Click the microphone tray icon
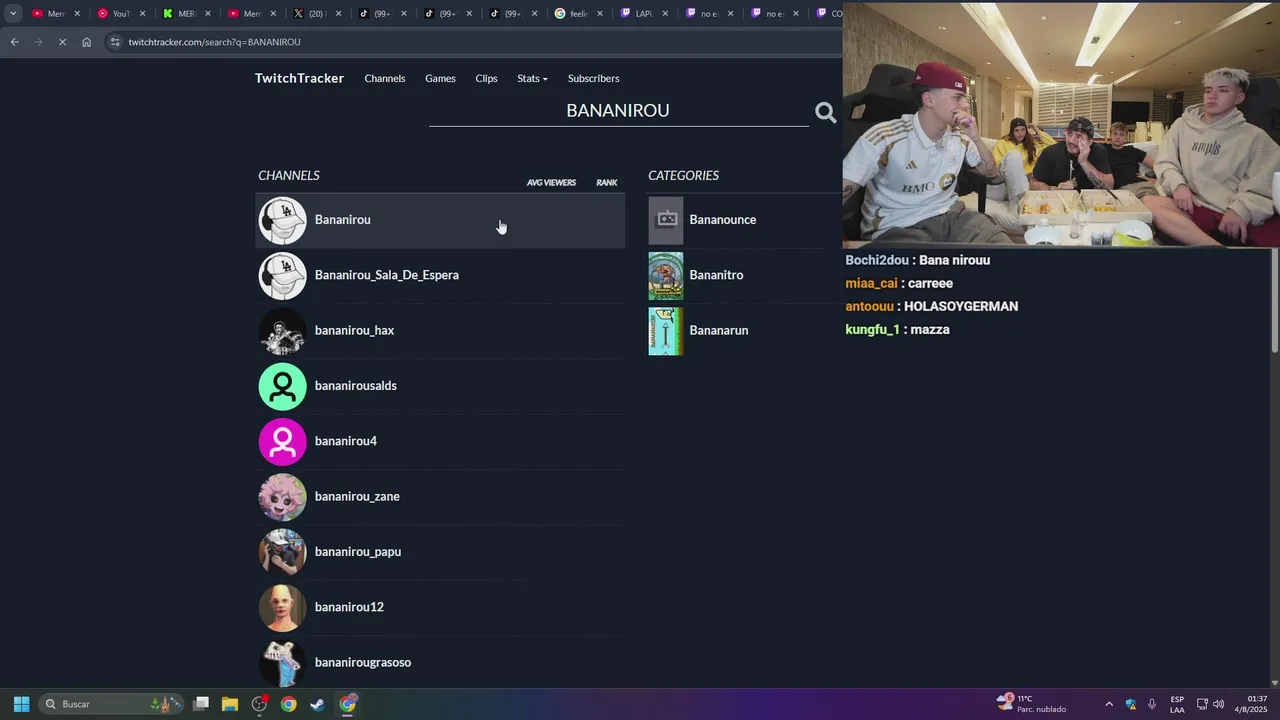The width and height of the screenshot is (1280, 720). tap(1152, 704)
